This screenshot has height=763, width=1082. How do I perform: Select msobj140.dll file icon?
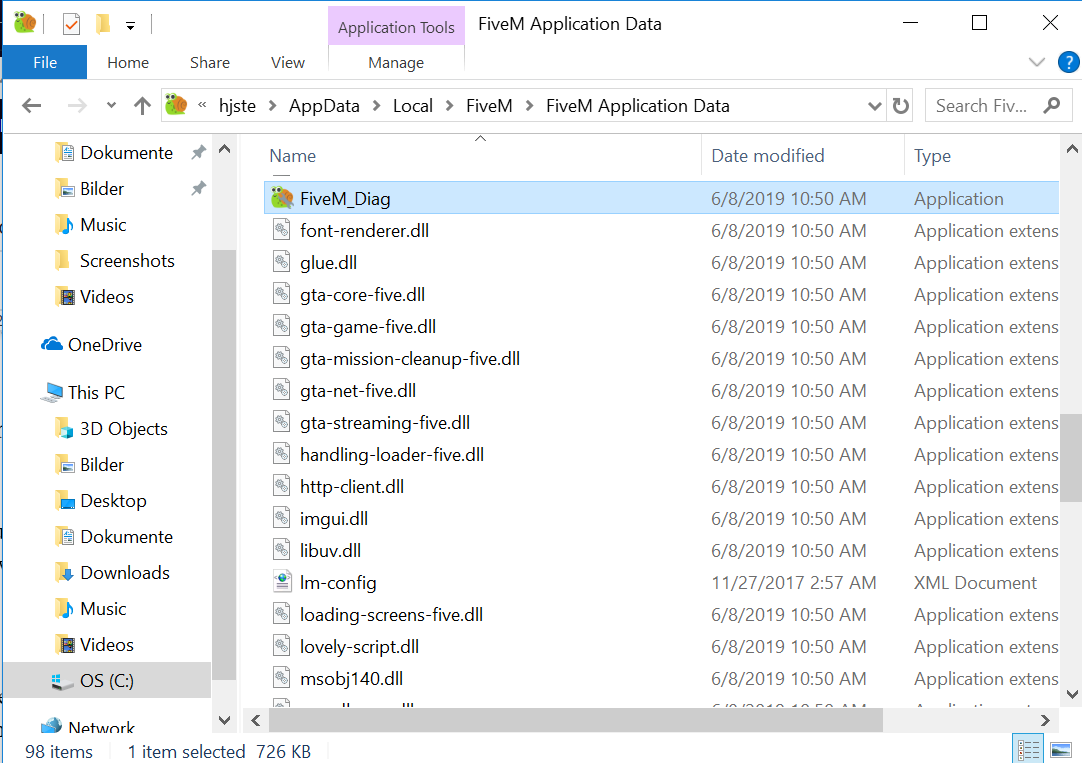click(282, 678)
